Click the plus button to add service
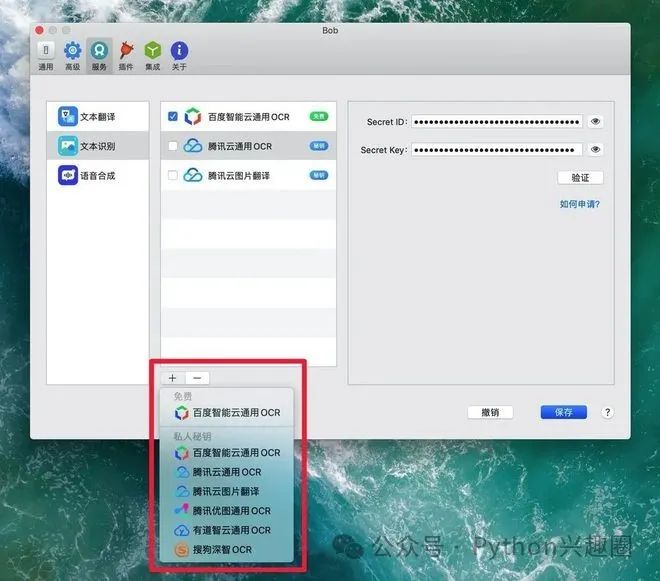 pyautogui.click(x=173, y=378)
